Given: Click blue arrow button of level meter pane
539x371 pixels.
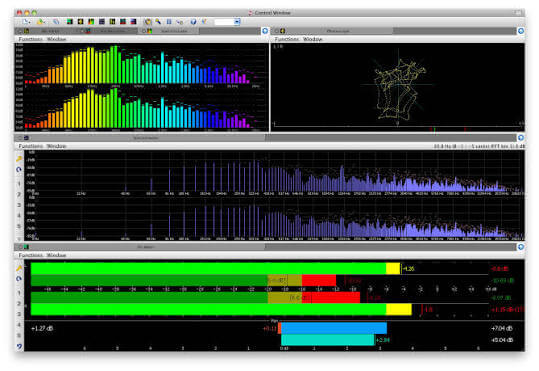Looking at the screenshot, I should tap(521, 247).
